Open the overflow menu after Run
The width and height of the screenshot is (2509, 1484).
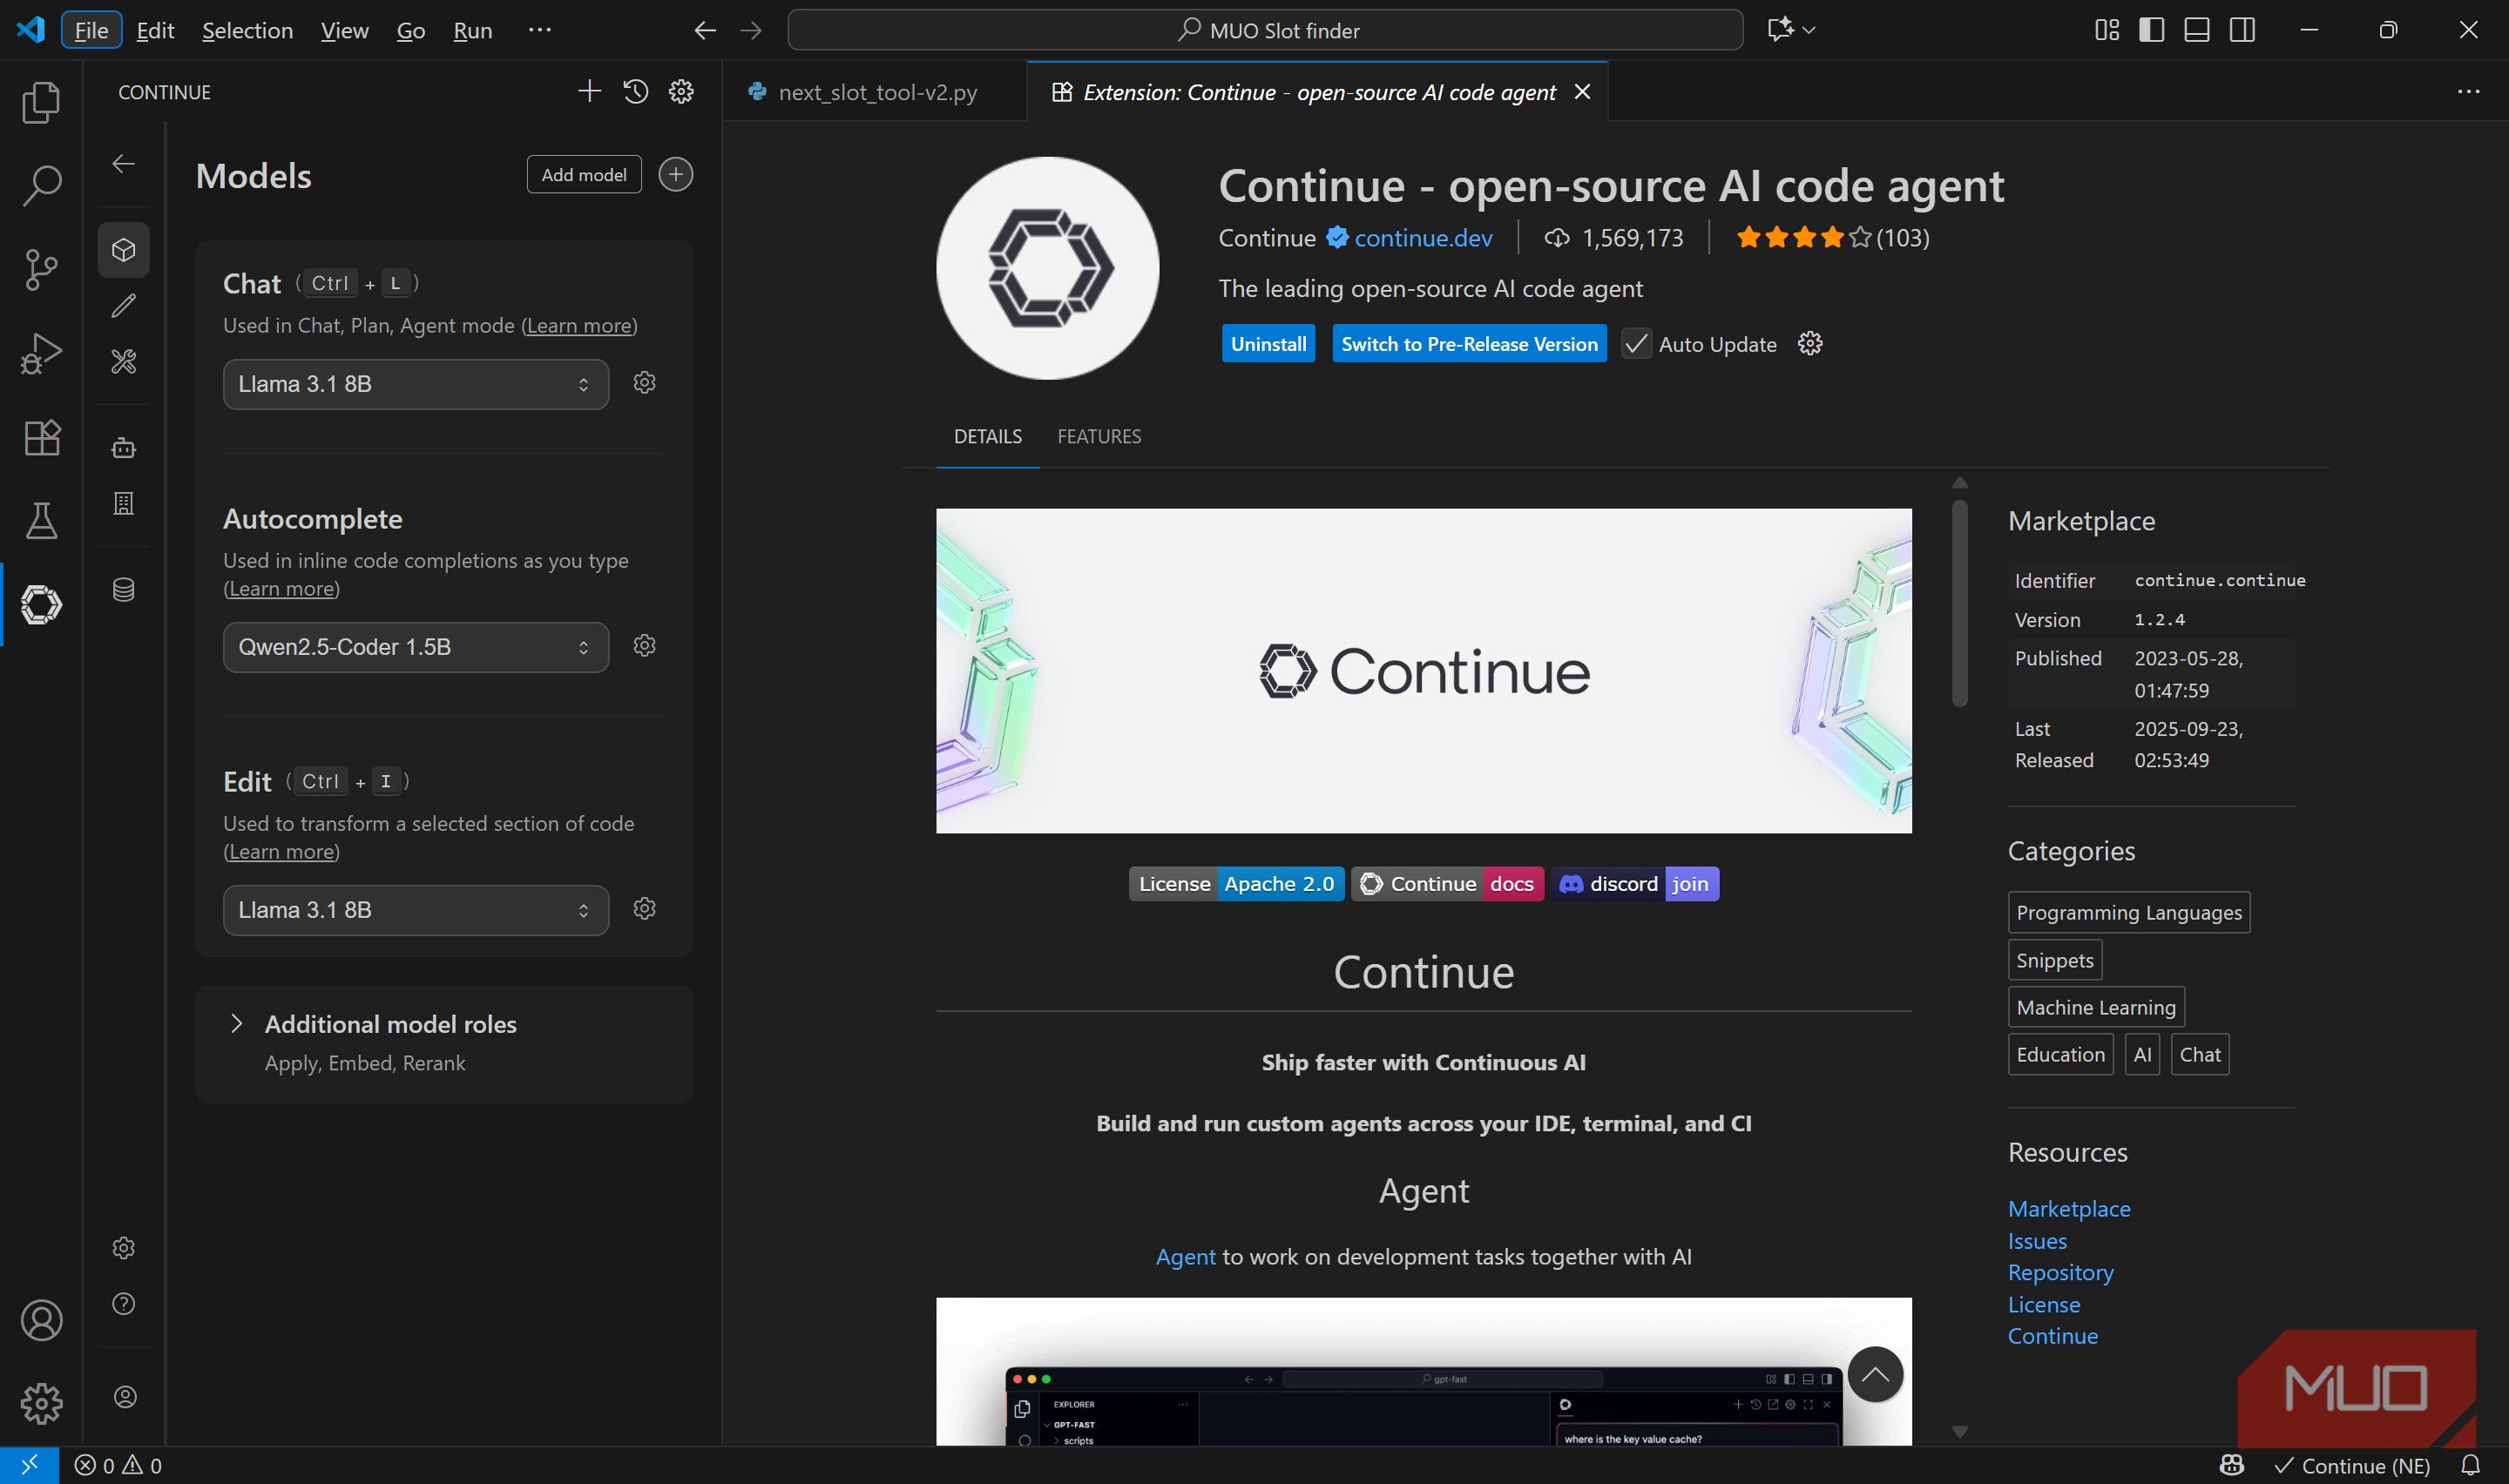pos(540,30)
